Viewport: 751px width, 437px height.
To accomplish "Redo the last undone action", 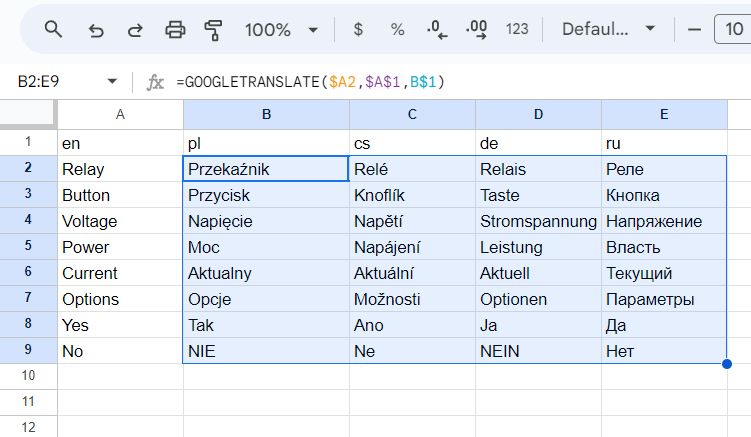I will click(x=134, y=30).
